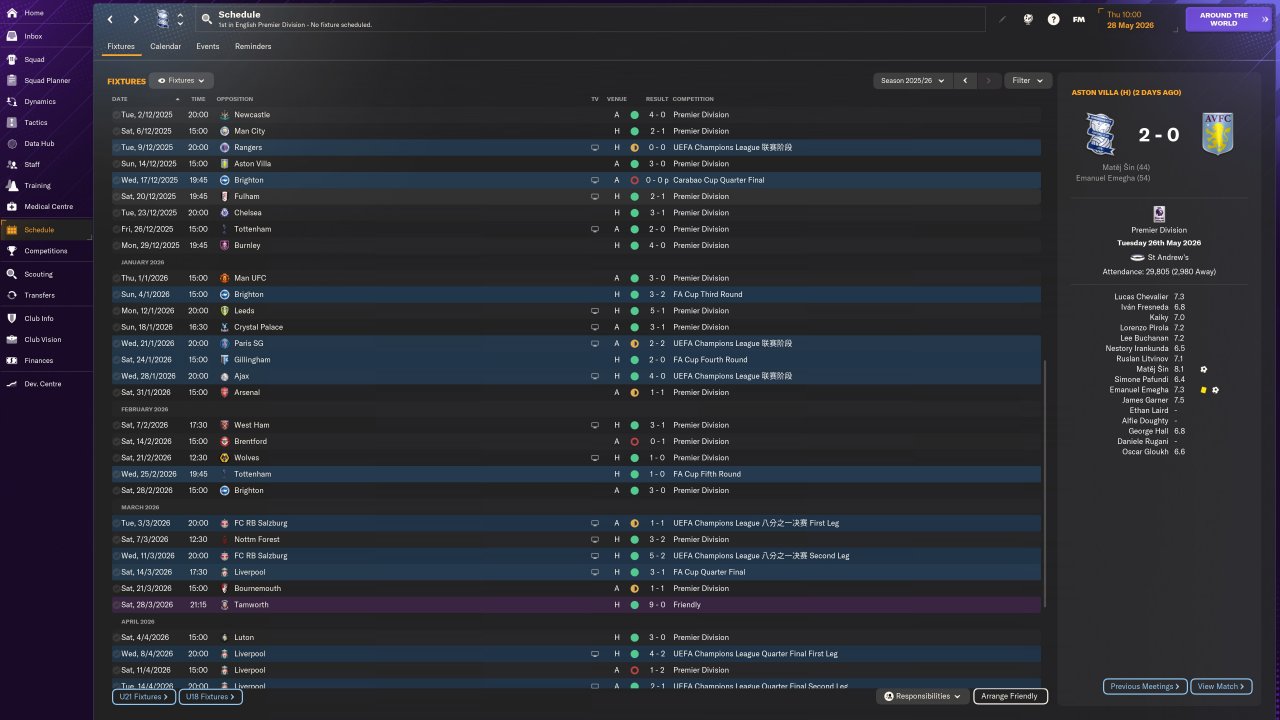The width and height of the screenshot is (1280, 720).
Task: Click the Around the World button
Action: [1228, 19]
